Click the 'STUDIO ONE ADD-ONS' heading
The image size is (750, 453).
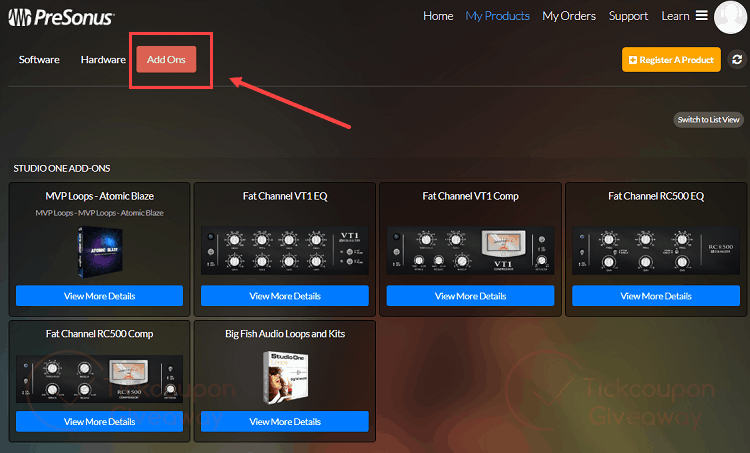coord(62,168)
